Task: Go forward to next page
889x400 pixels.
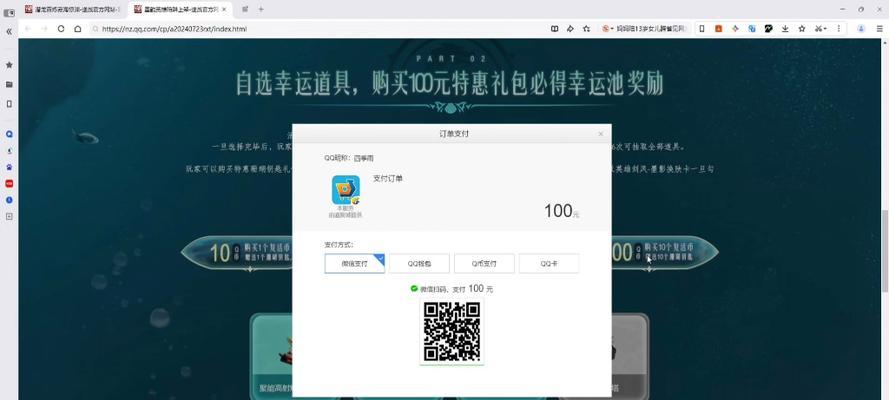Action: click(x=44, y=28)
